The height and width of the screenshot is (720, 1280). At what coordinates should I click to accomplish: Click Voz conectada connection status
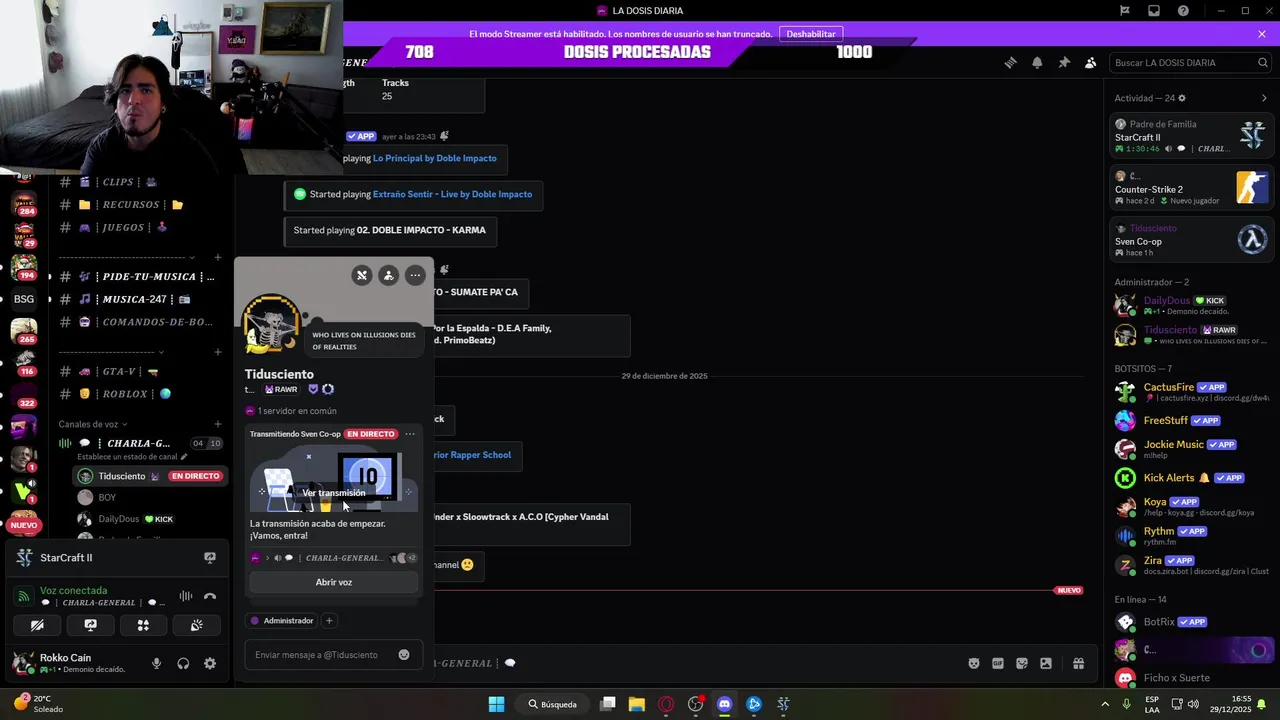click(x=73, y=591)
